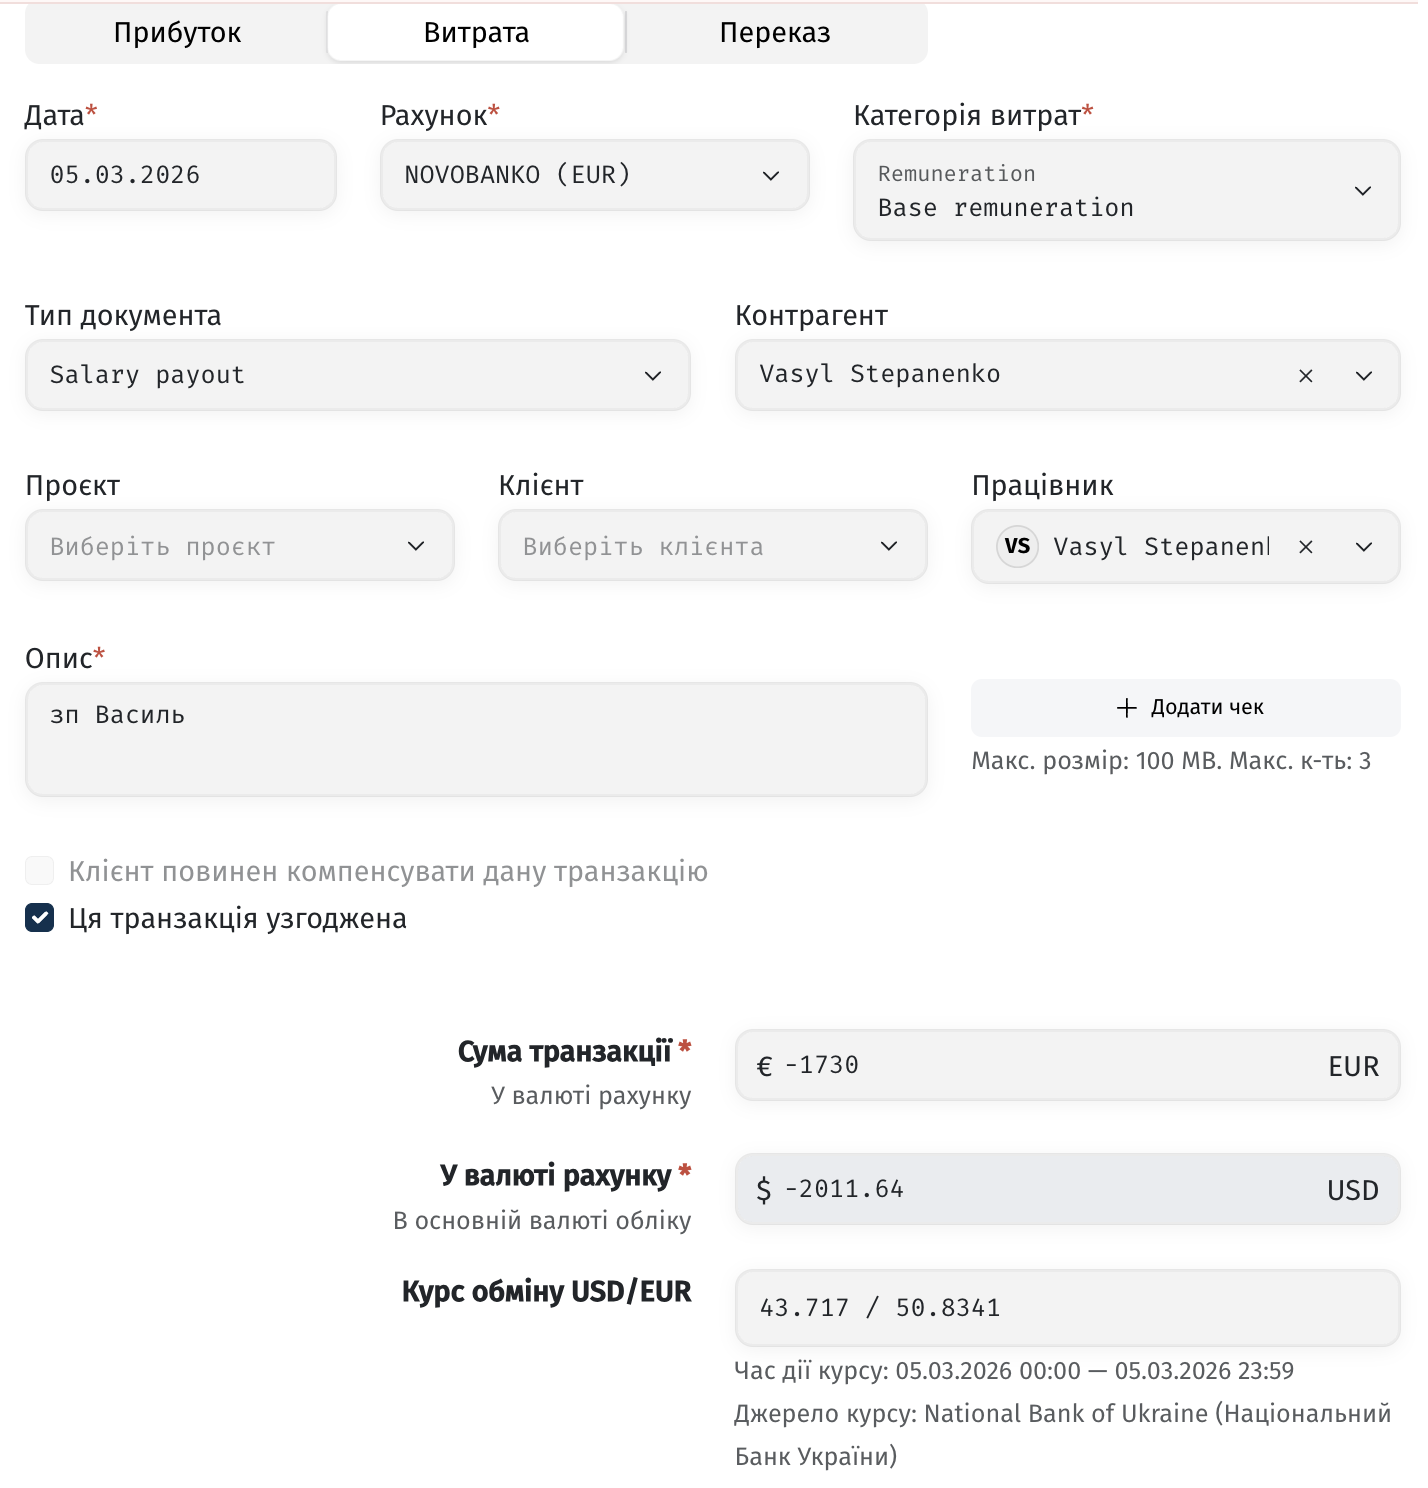Screen dimensions: 1428x1488
Task: Check 'Клієнт повинен компенсувати дану транзакцію'
Action: pyautogui.click(x=40, y=871)
